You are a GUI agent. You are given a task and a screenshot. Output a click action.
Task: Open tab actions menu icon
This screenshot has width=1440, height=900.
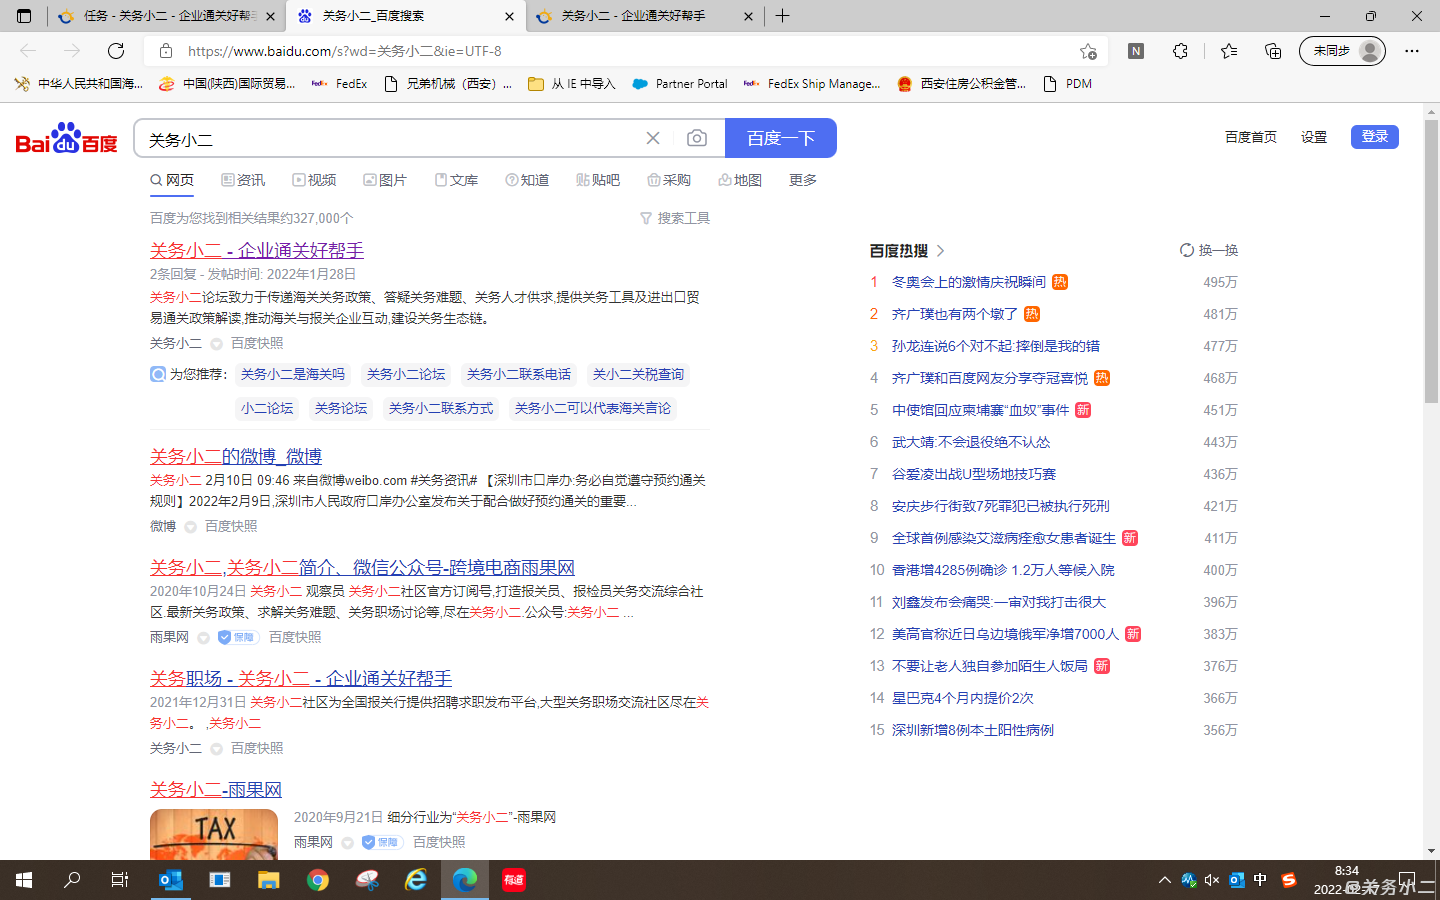(24, 16)
